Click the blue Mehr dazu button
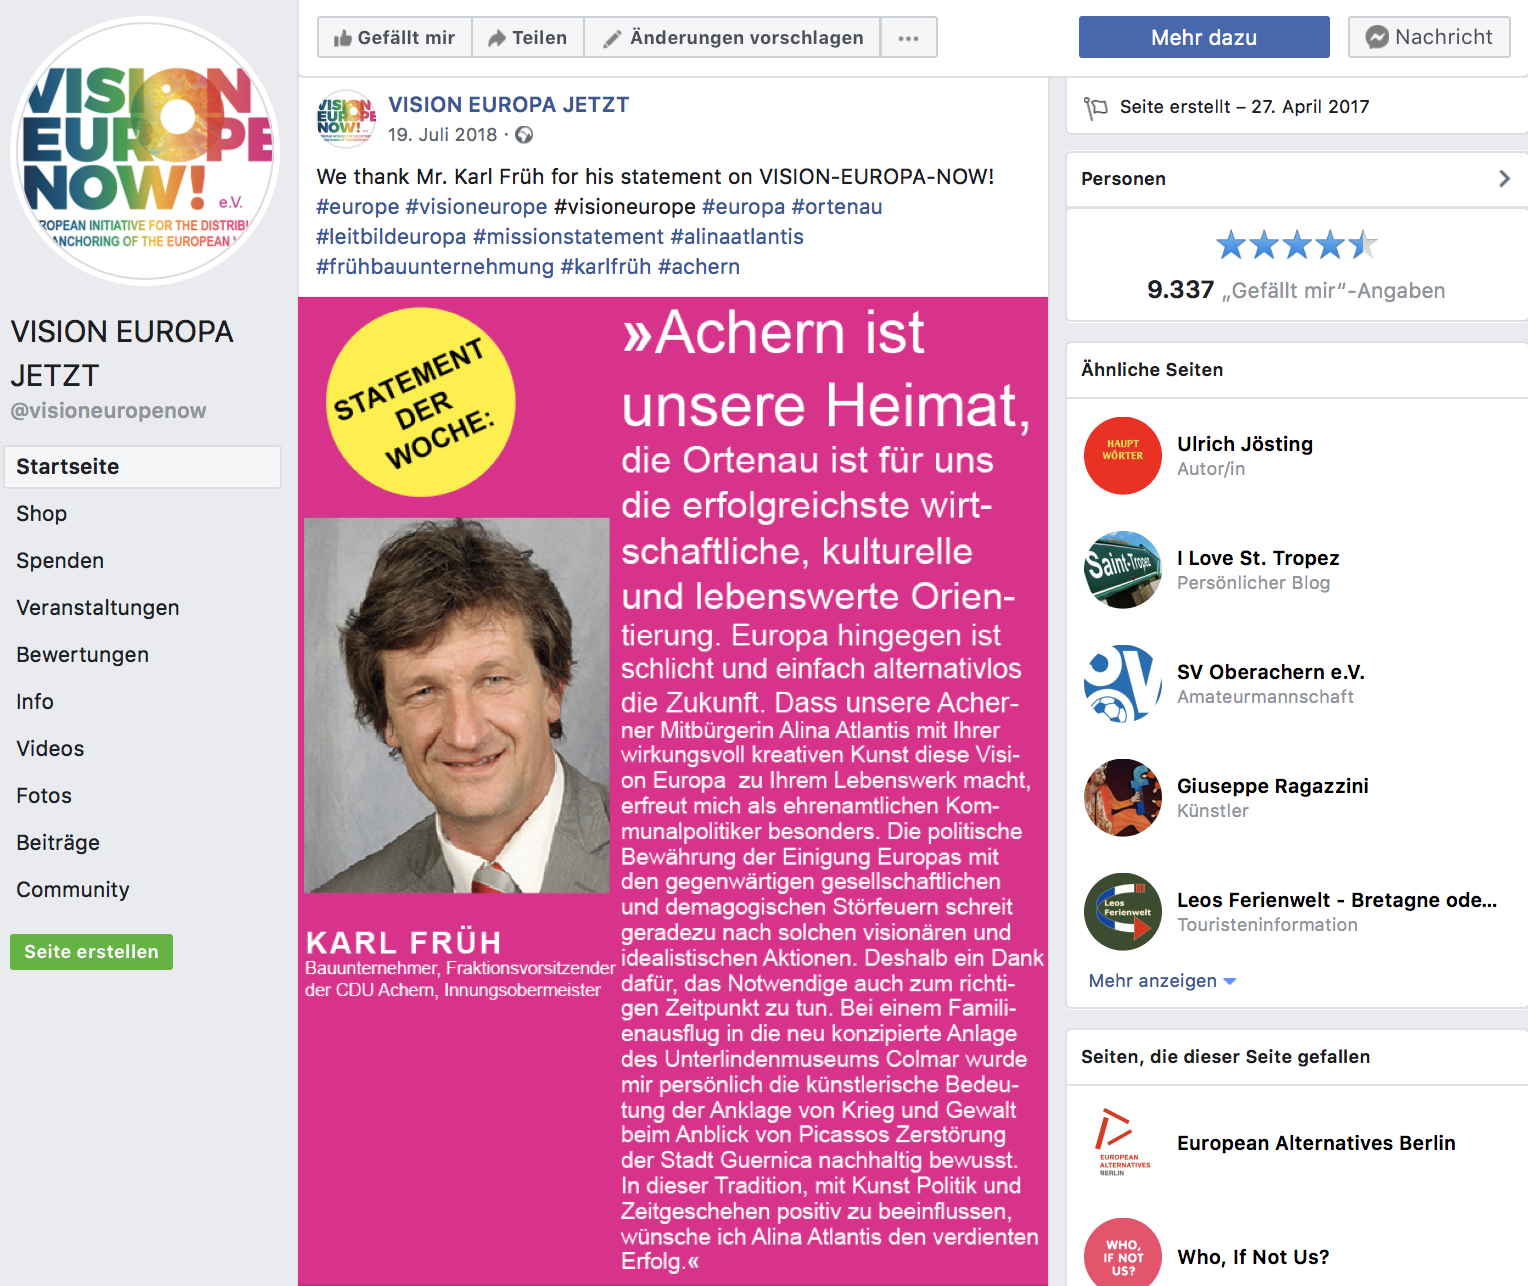 click(x=1204, y=37)
